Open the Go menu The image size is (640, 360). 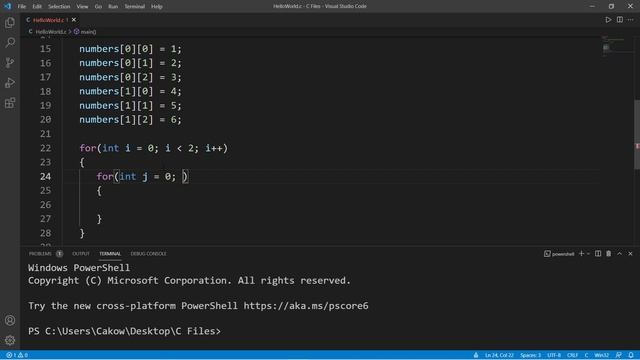coord(98,6)
